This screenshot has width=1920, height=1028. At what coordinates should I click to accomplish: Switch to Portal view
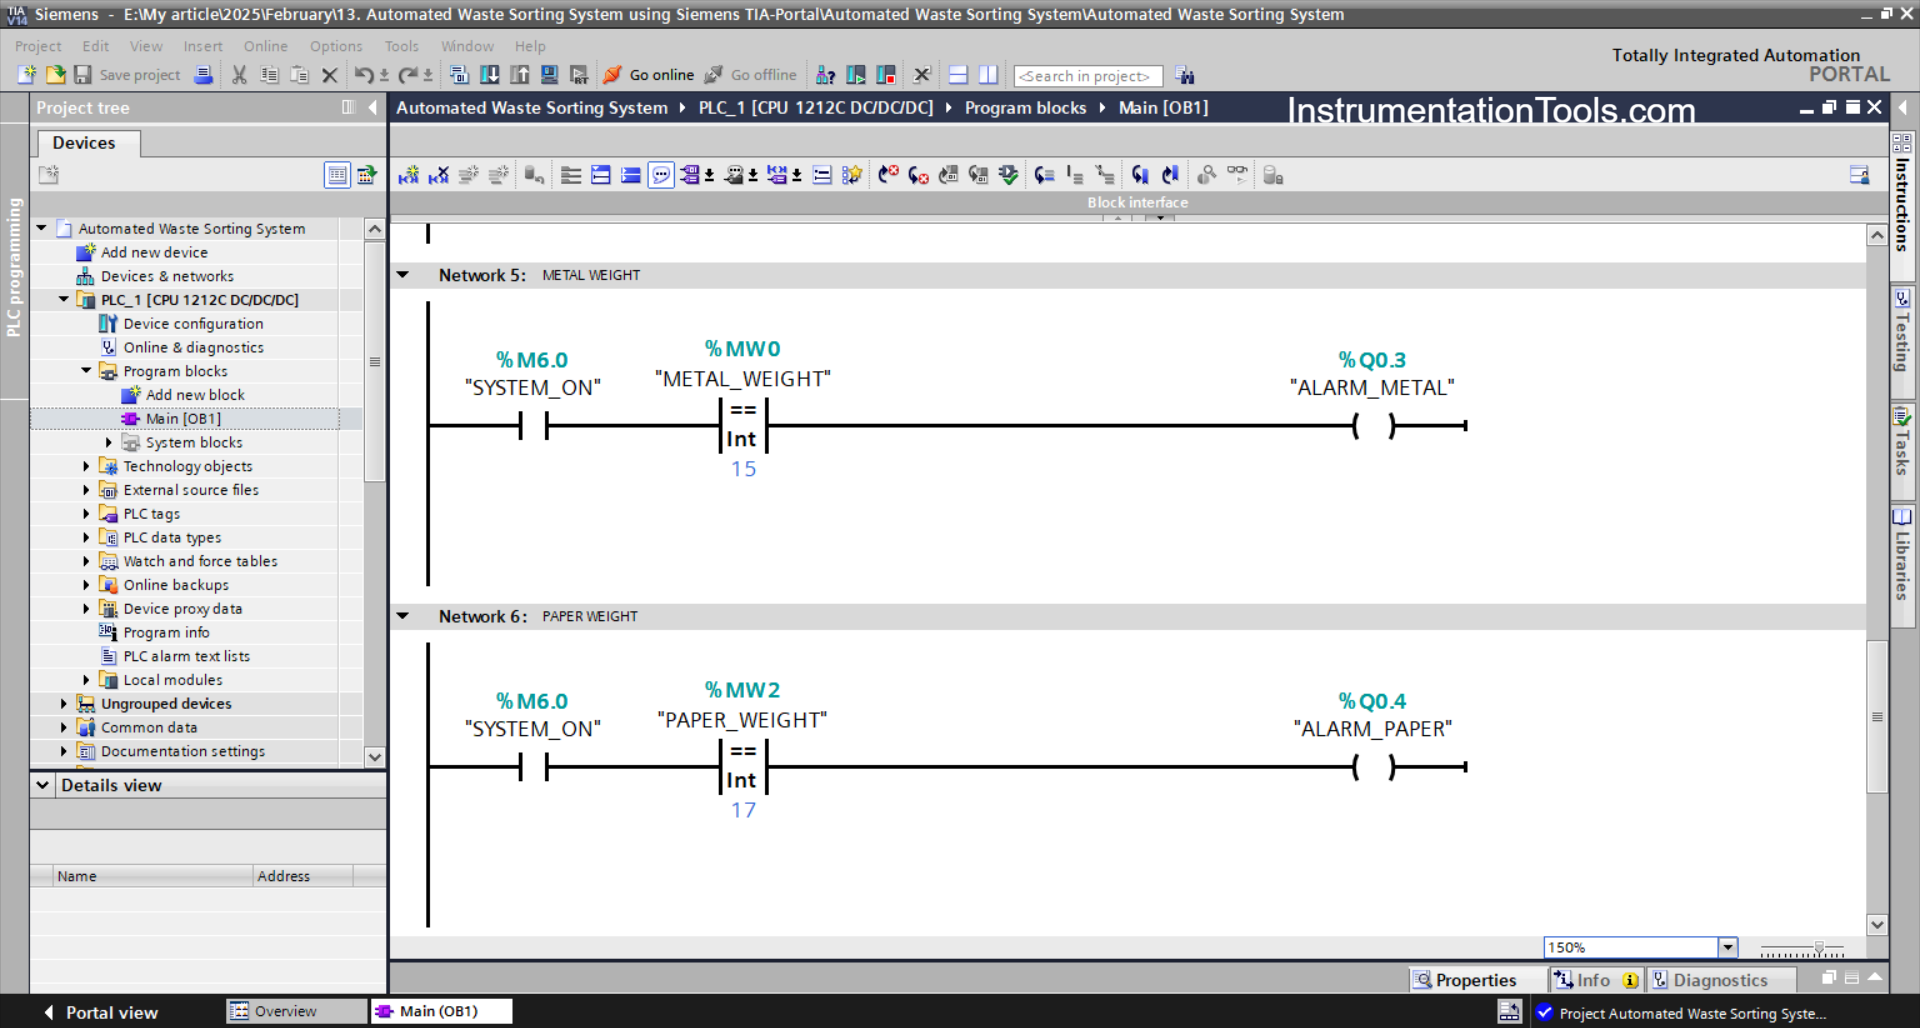tap(100, 1012)
